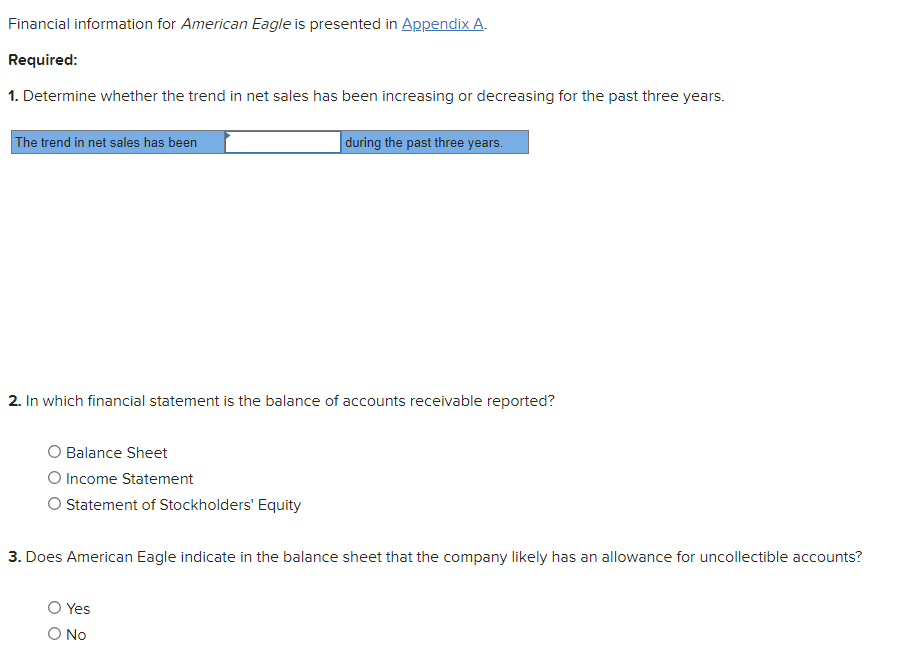Click the Appendix A hyperlink for financial information
Viewport: 915px width, 671px height.
point(441,23)
